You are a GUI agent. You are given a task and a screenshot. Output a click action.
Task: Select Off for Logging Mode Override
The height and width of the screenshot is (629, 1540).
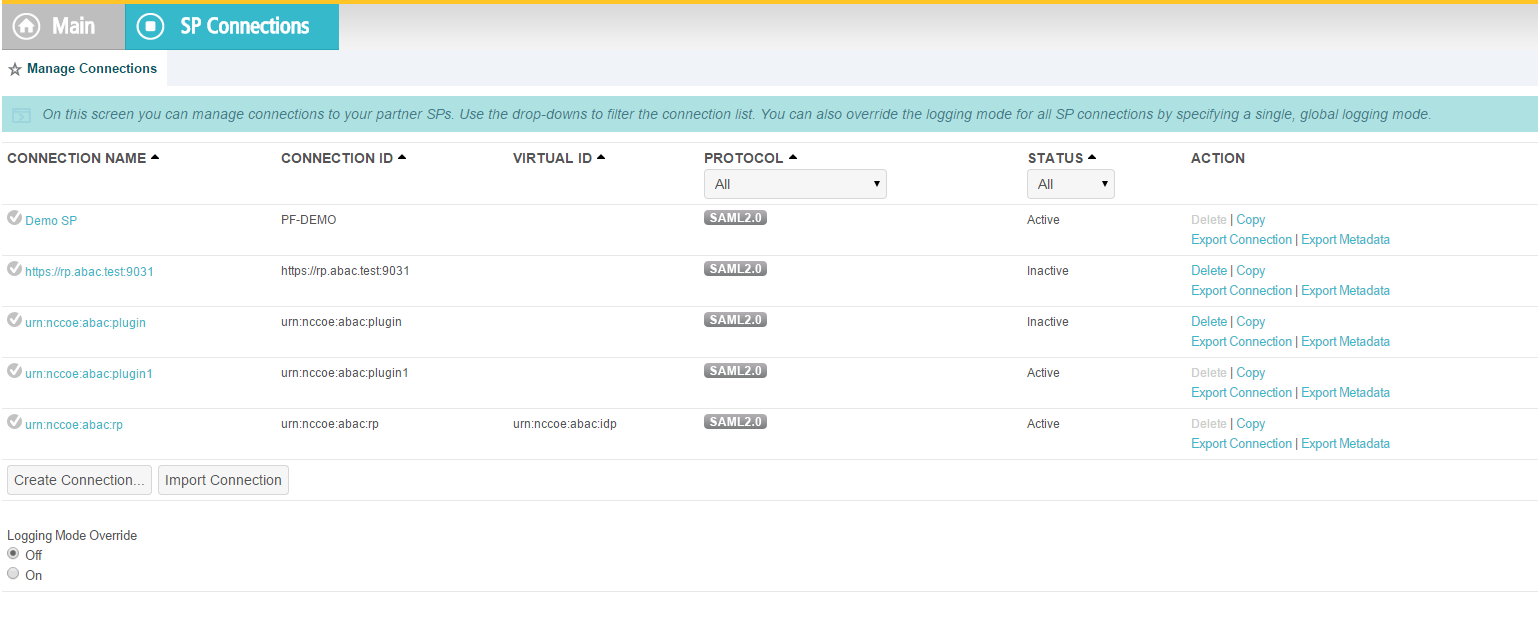13,553
